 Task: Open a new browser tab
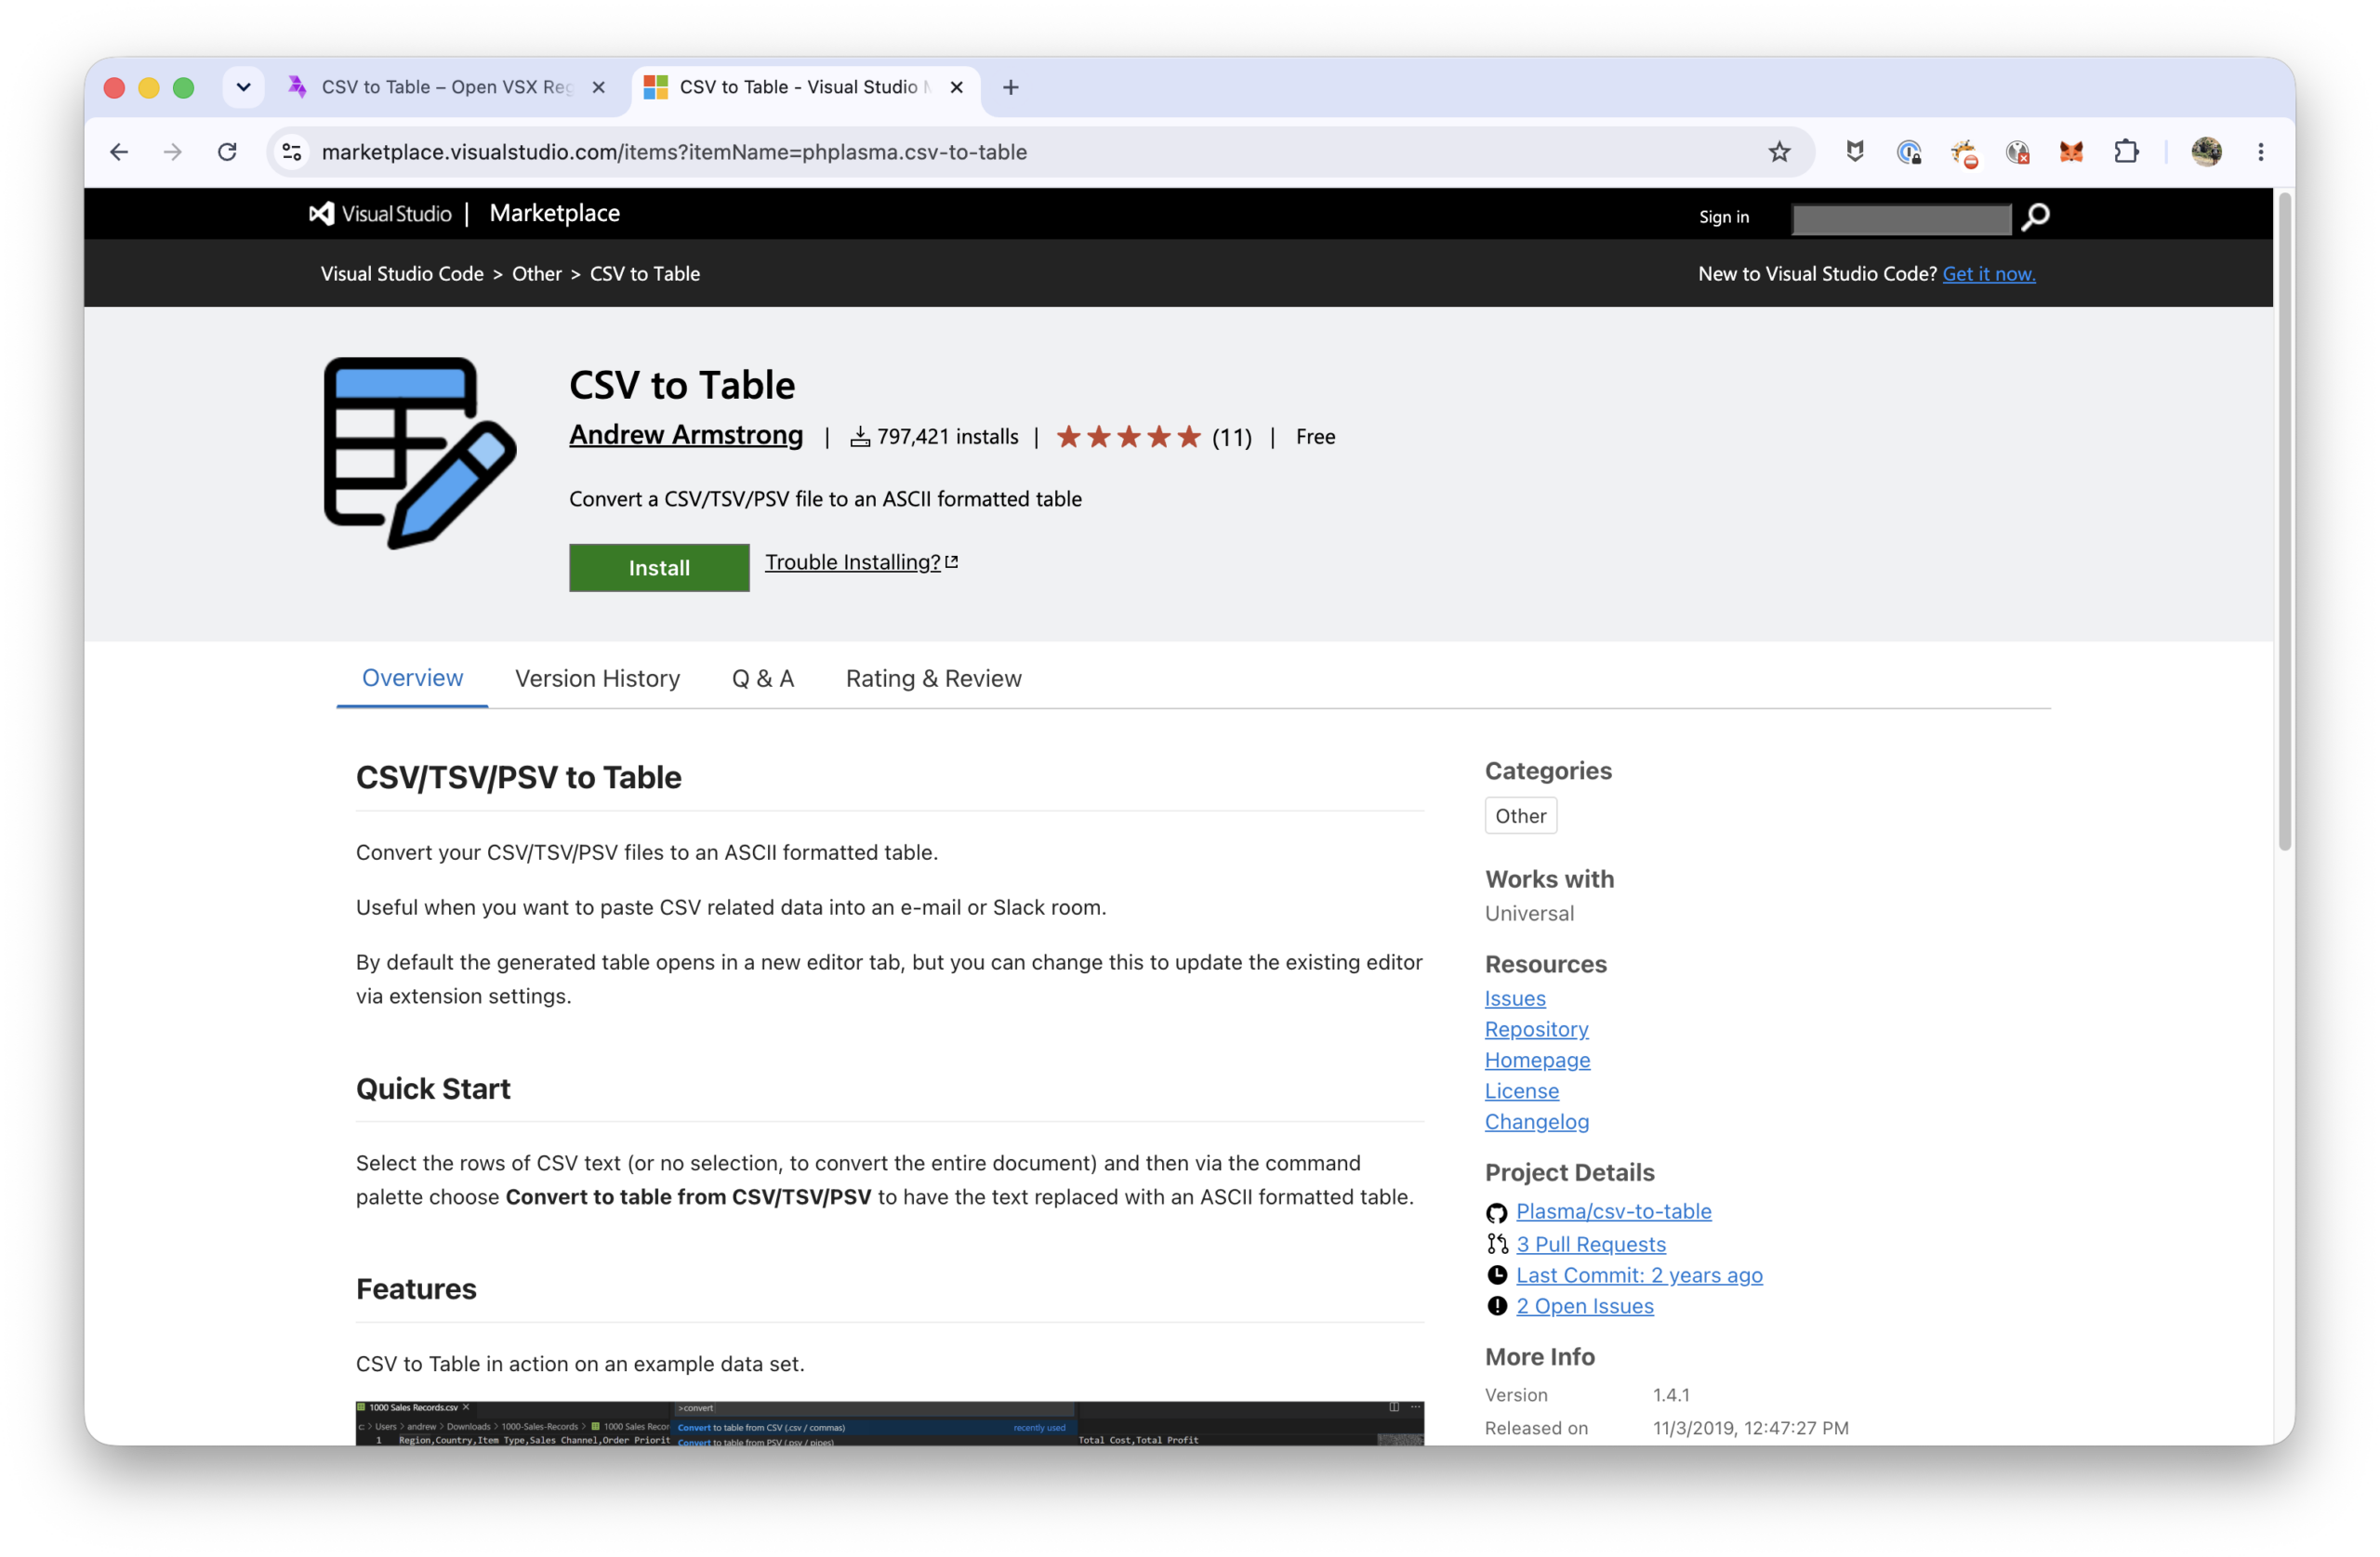tap(1011, 87)
